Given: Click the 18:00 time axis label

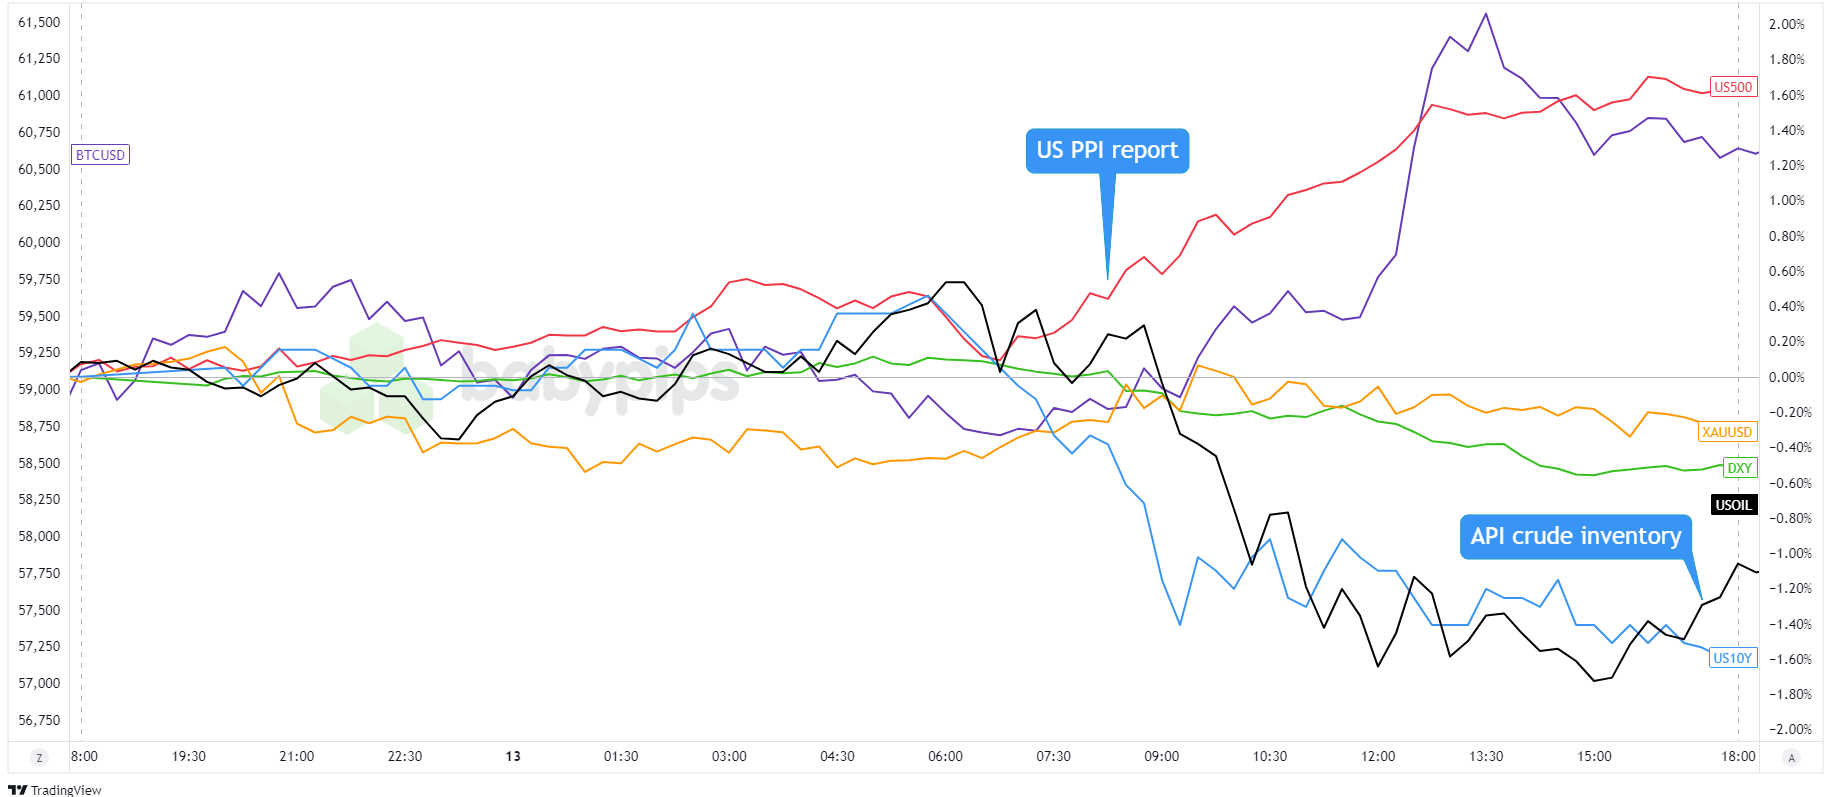Looking at the screenshot, I should [x=1738, y=756].
